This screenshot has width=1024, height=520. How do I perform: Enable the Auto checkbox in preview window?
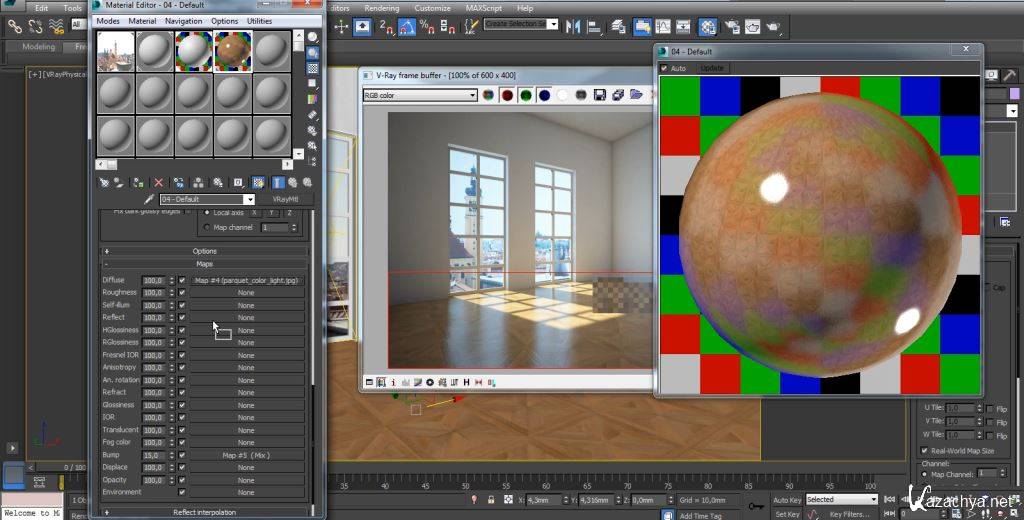pyautogui.click(x=663, y=68)
